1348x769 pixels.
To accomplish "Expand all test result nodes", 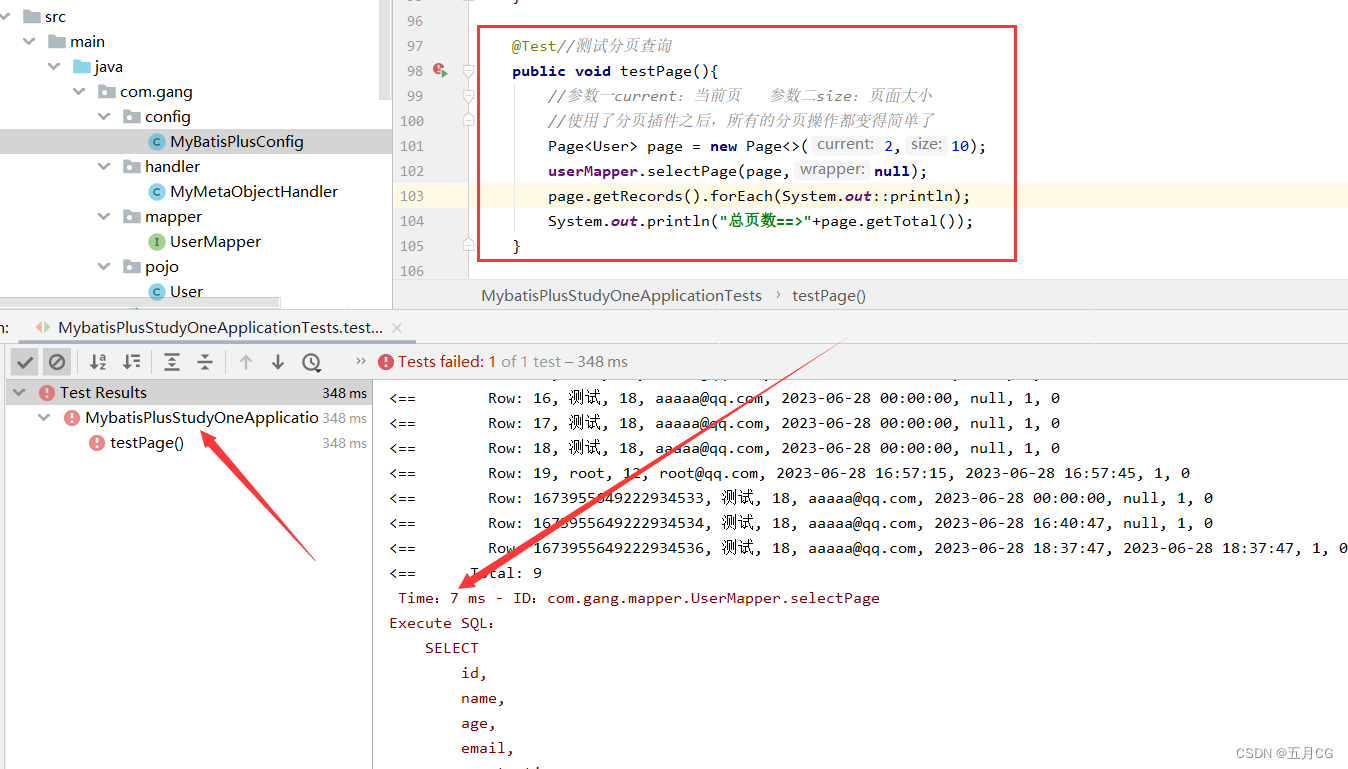I will coord(172,362).
